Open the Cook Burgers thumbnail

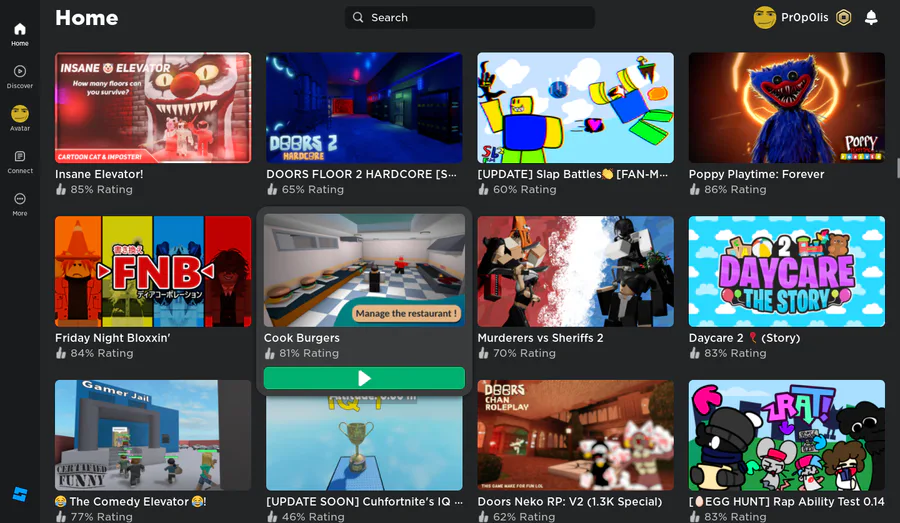tap(364, 270)
